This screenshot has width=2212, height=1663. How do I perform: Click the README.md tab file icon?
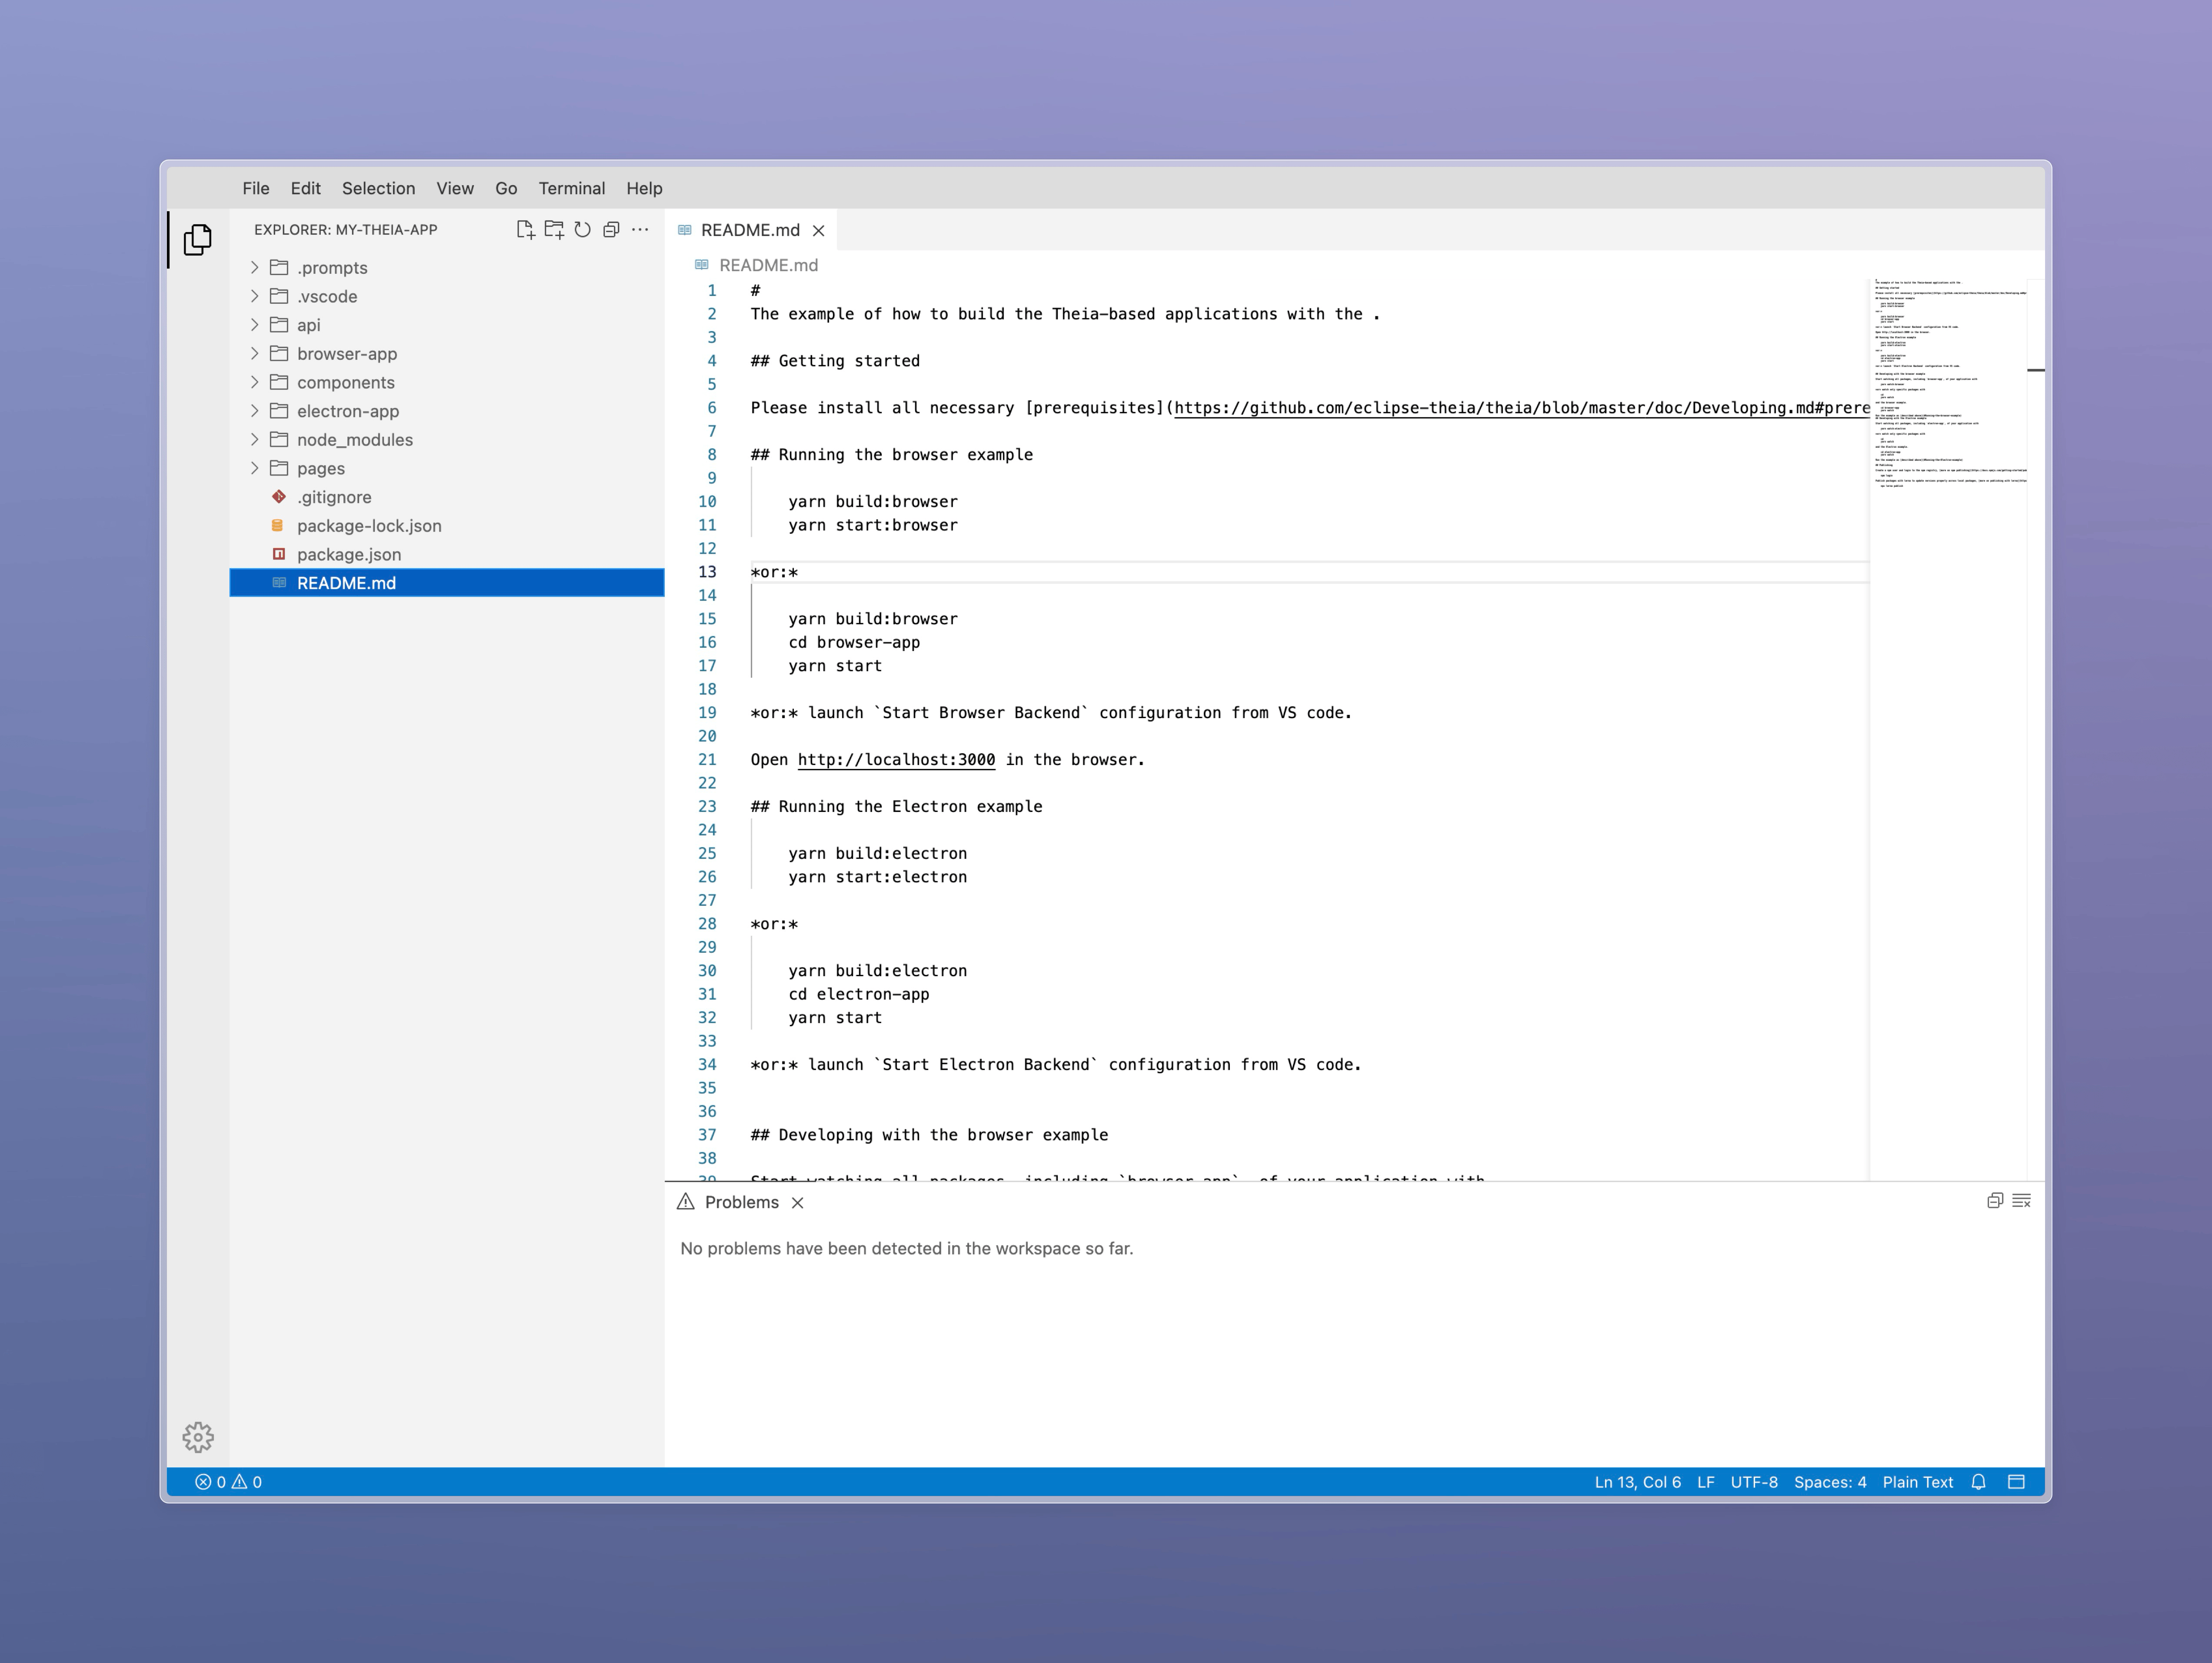[x=685, y=230]
